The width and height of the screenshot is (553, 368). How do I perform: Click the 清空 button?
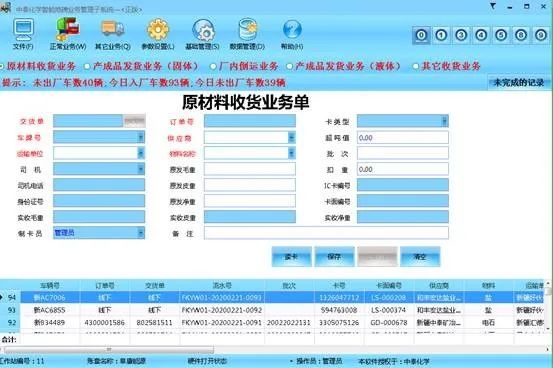pyautogui.click(x=420, y=257)
